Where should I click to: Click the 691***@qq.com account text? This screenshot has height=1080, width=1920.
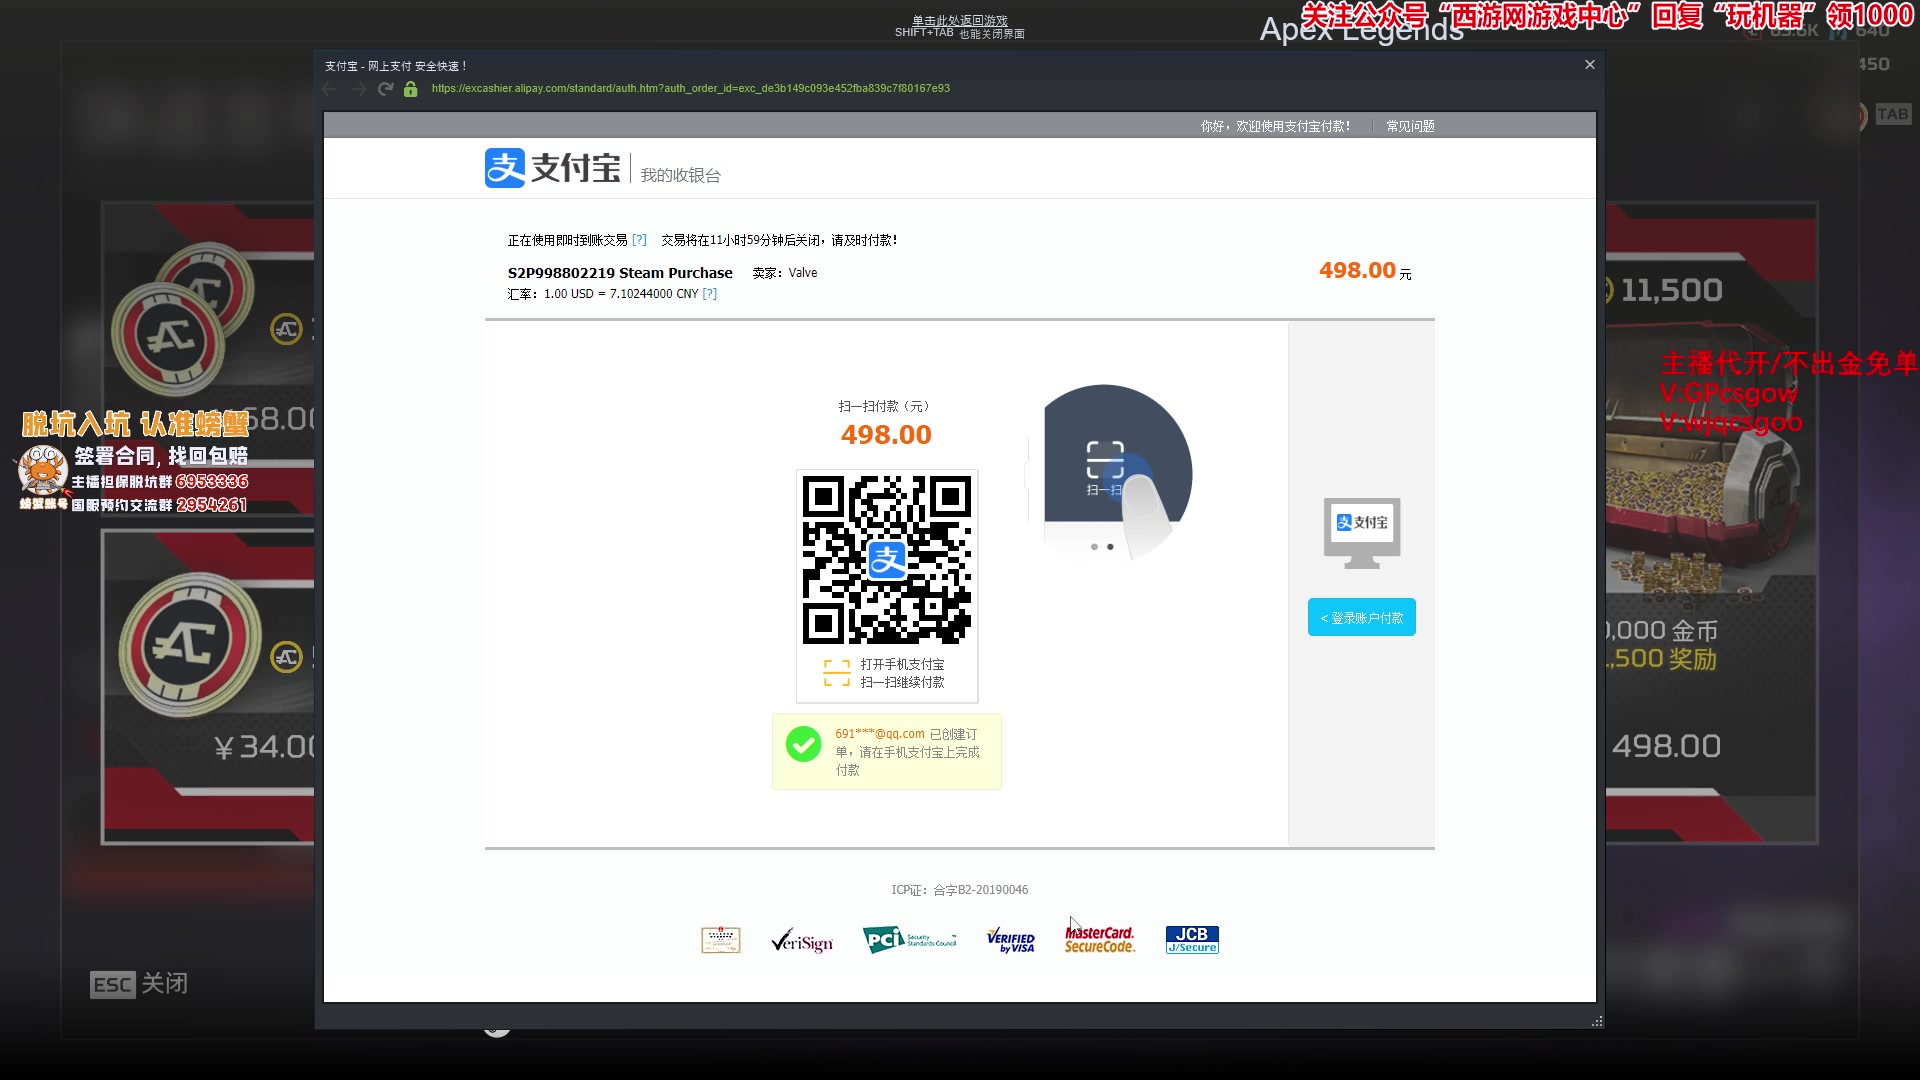pos(880,734)
